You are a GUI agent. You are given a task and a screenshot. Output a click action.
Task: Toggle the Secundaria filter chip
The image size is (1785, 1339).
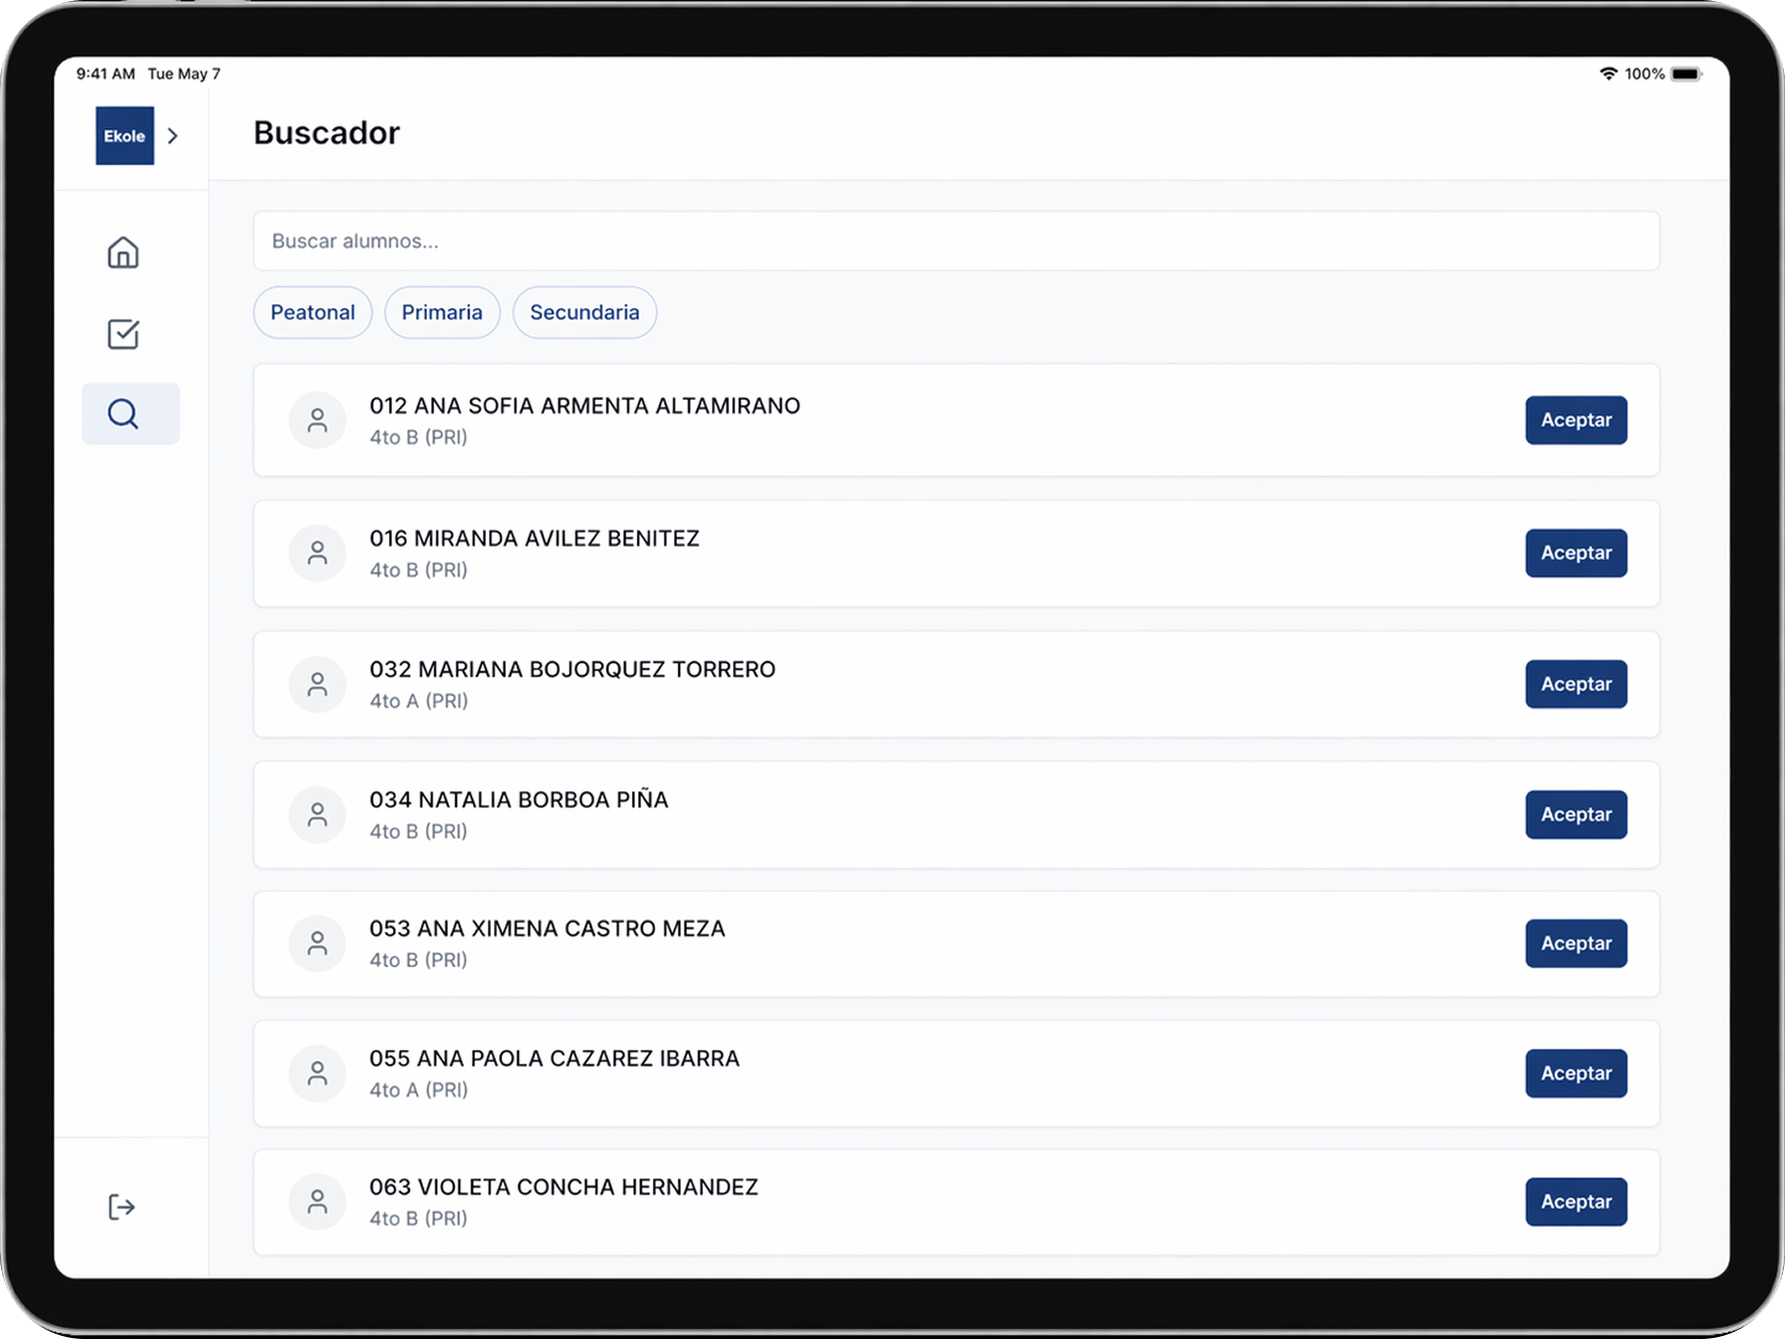[x=584, y=312]
